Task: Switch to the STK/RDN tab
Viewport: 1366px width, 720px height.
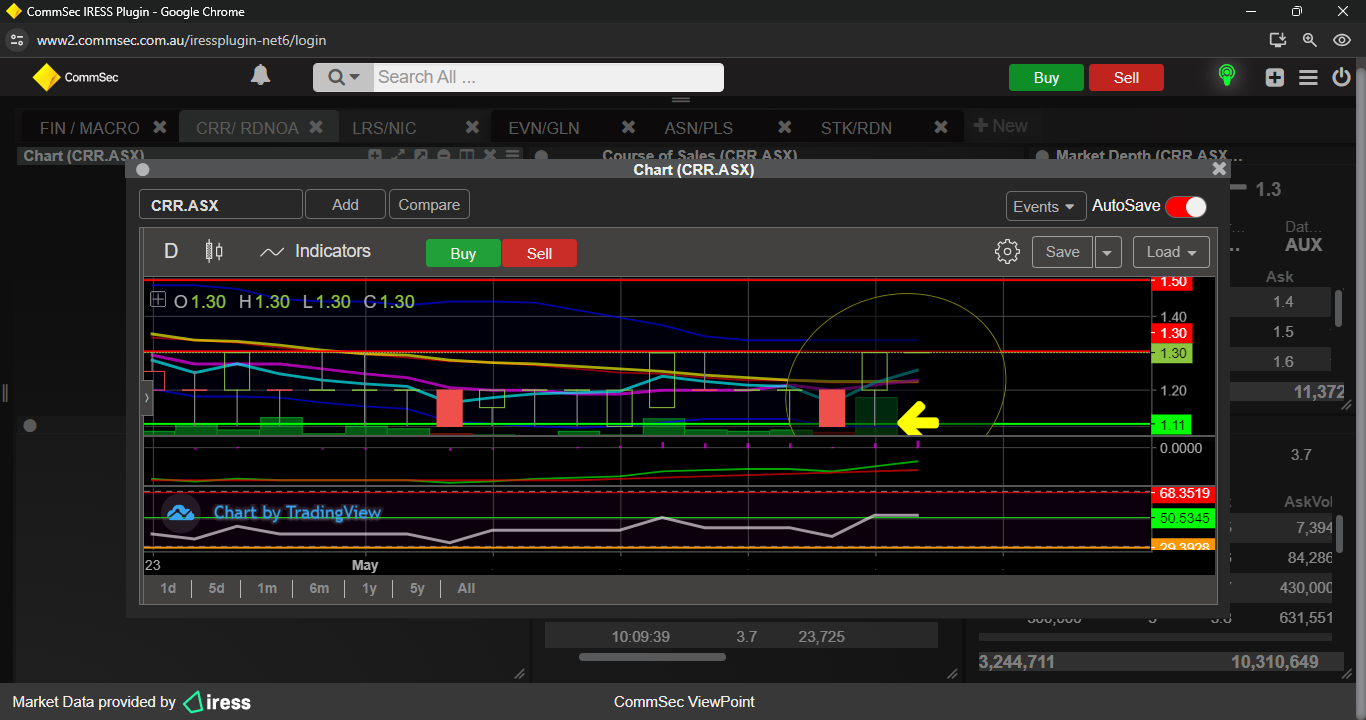Action: (x=856, y=128)
